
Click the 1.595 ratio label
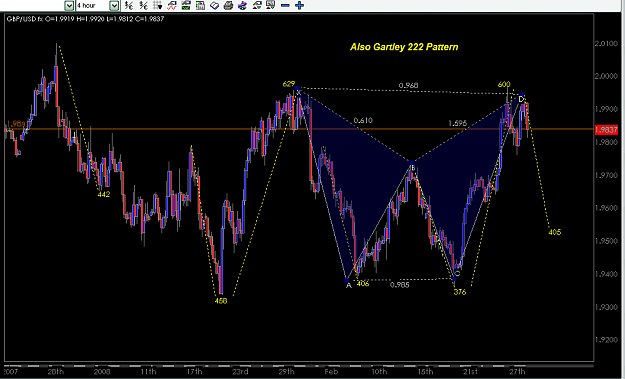click(457, 123)
